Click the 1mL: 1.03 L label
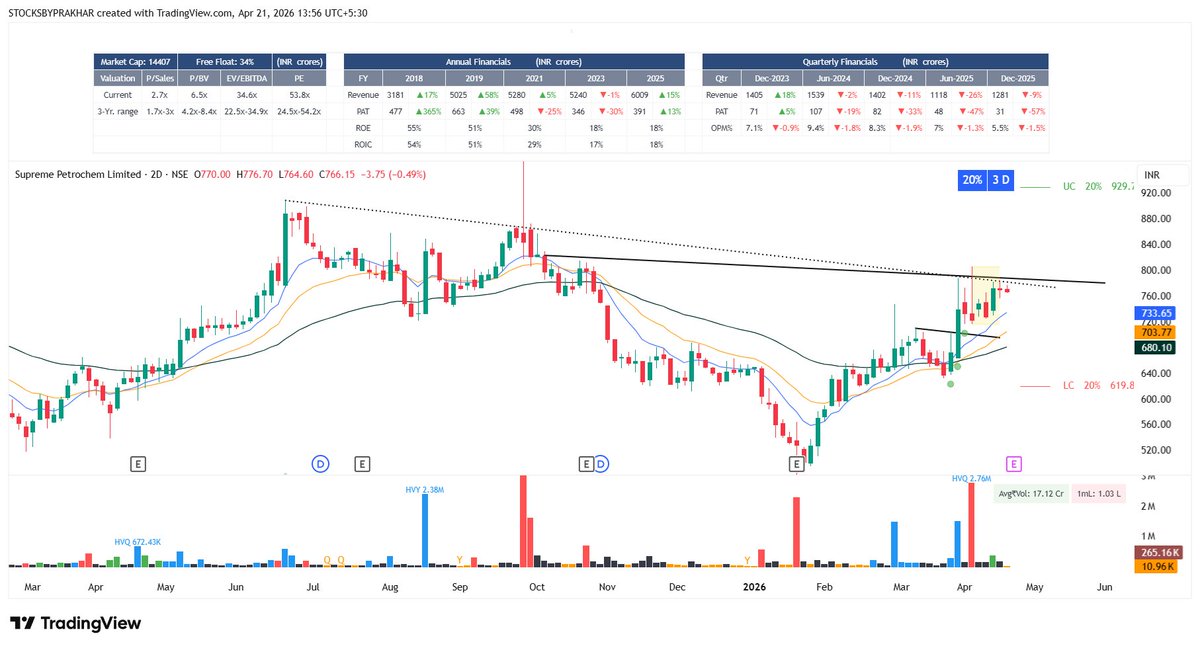This screenshot has height=648, width=1200. click(1098, 494)
